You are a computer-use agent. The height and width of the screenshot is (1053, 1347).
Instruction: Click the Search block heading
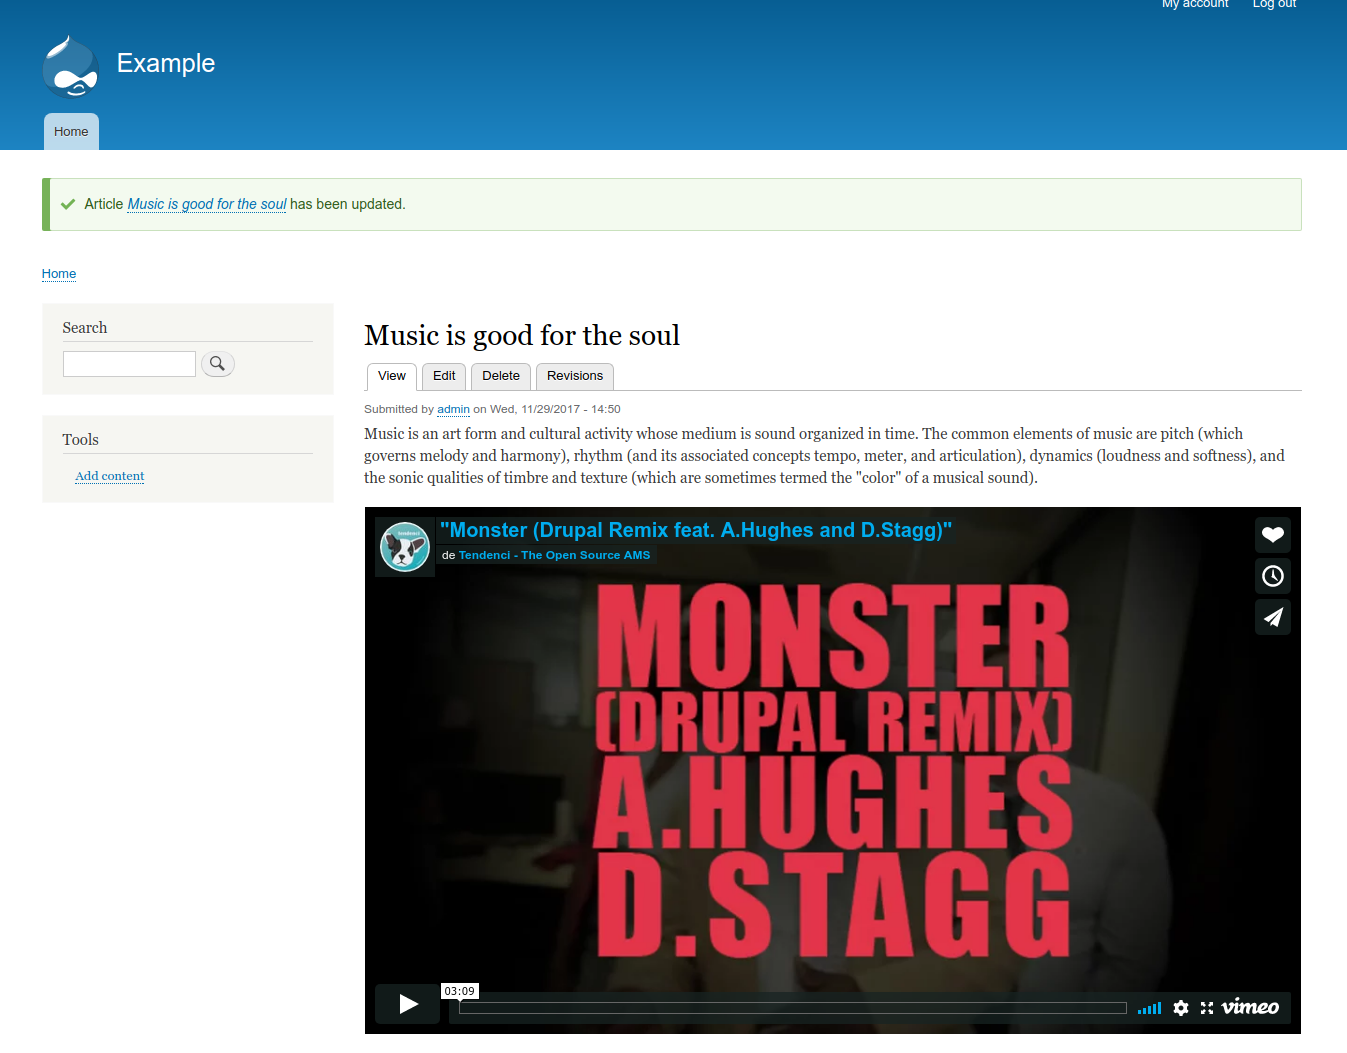pyautogui.click(x=85, y=328)
